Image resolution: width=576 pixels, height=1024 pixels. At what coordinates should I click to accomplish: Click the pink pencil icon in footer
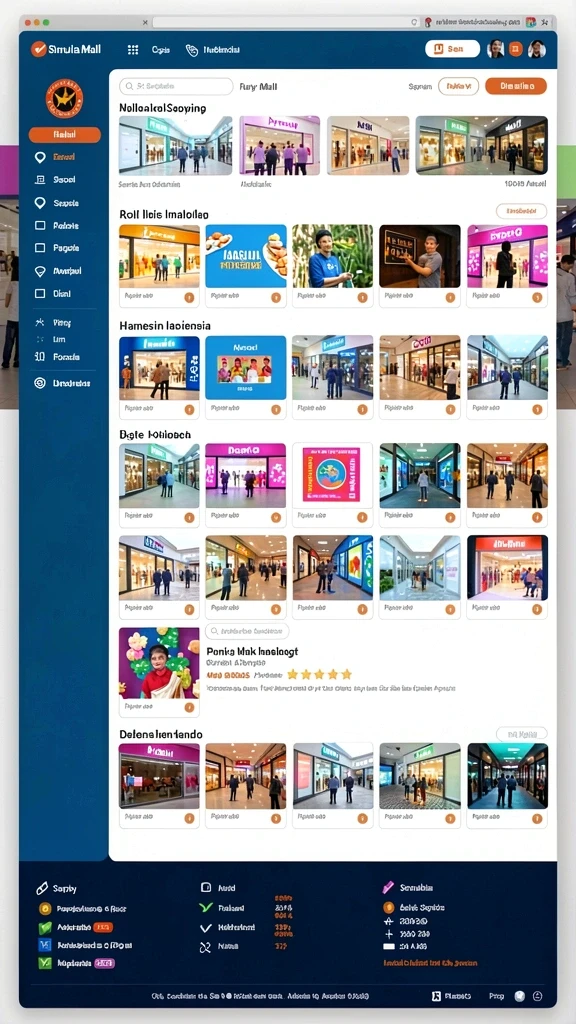[x=388, y=888]
